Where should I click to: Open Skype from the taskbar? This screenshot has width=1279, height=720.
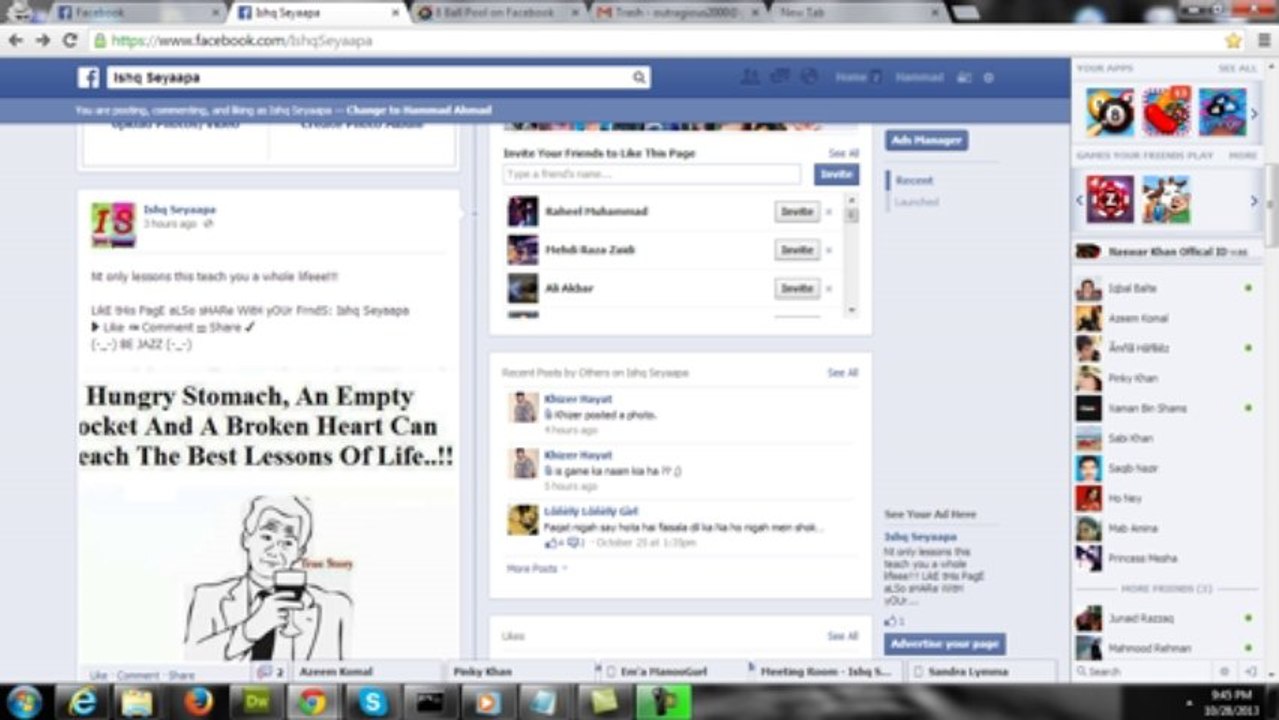click(372, 702)
